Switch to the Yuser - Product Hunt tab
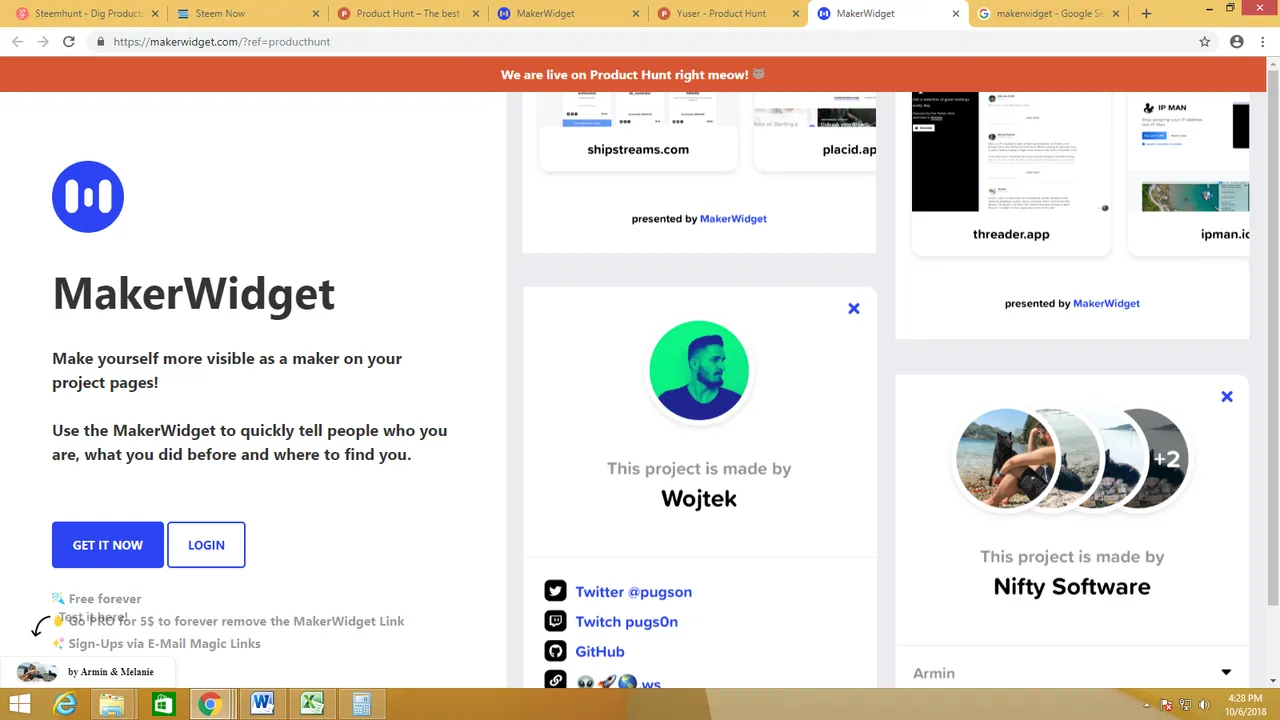The image size is (1280, 720). (x=728, y=14)
